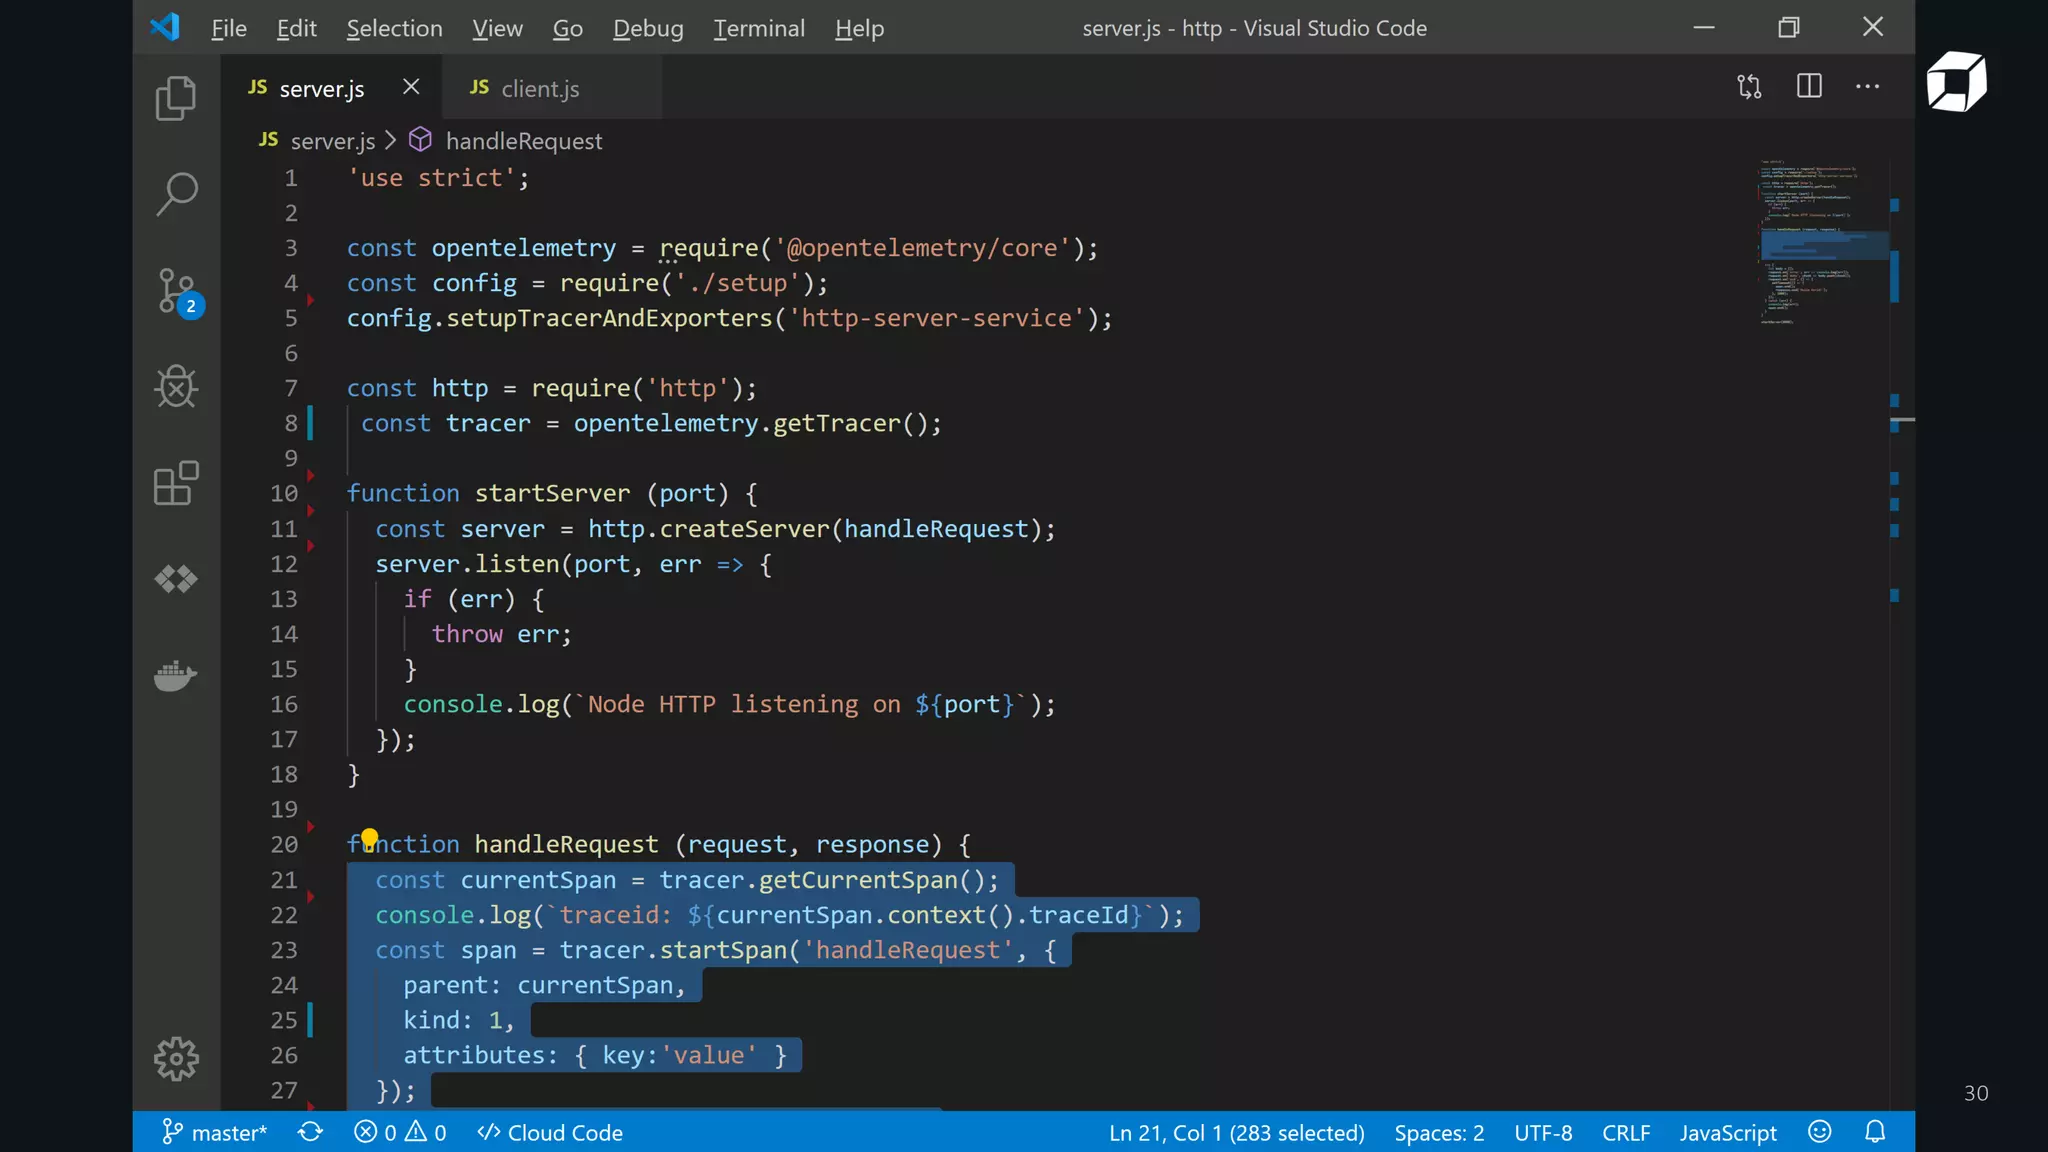The width and height of the screenshot is (2048, 1152).
Task: Switch git branch from master*
Action: [x=214, y=1132]
